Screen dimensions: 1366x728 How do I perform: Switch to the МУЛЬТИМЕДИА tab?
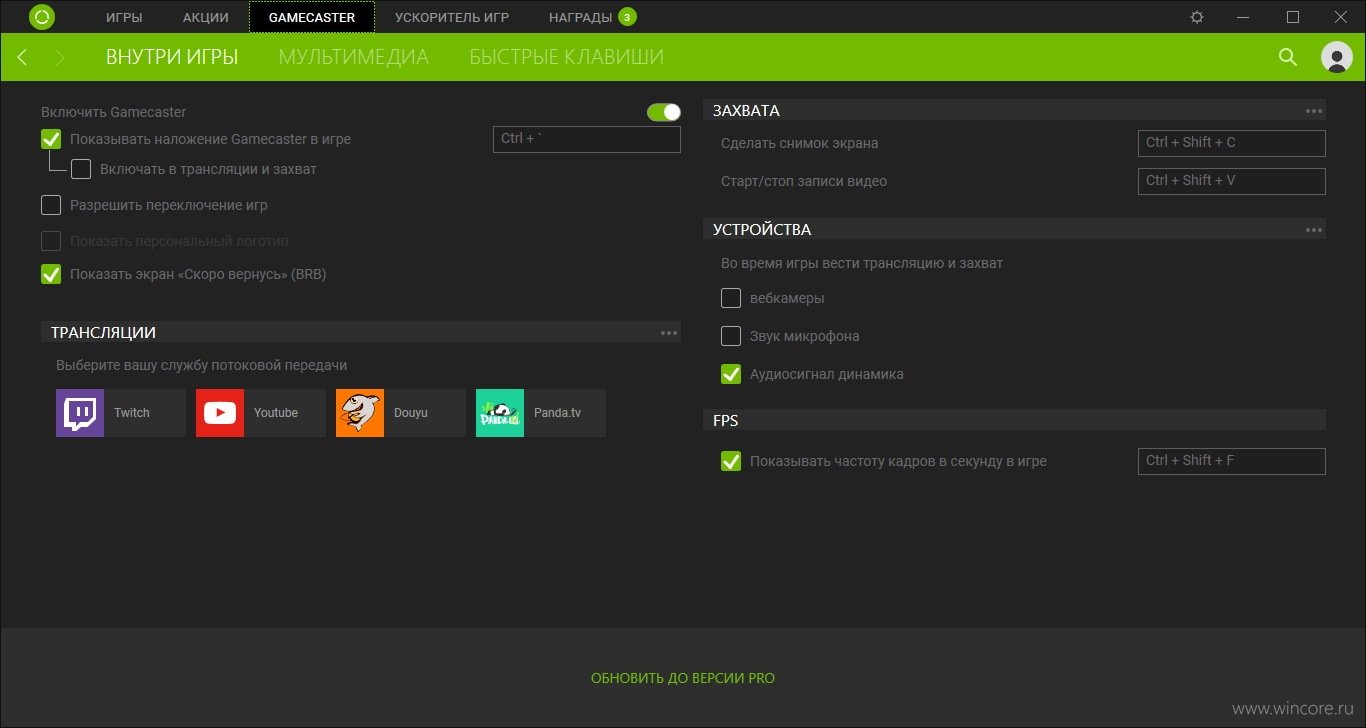[x=353, y=57]
